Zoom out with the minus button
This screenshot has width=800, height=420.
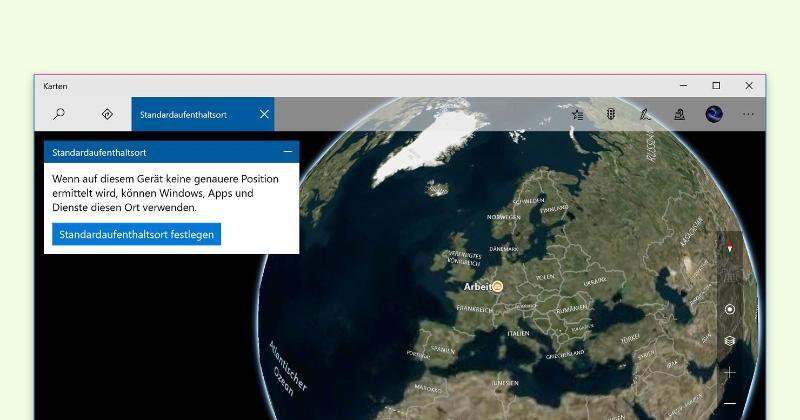730,403
